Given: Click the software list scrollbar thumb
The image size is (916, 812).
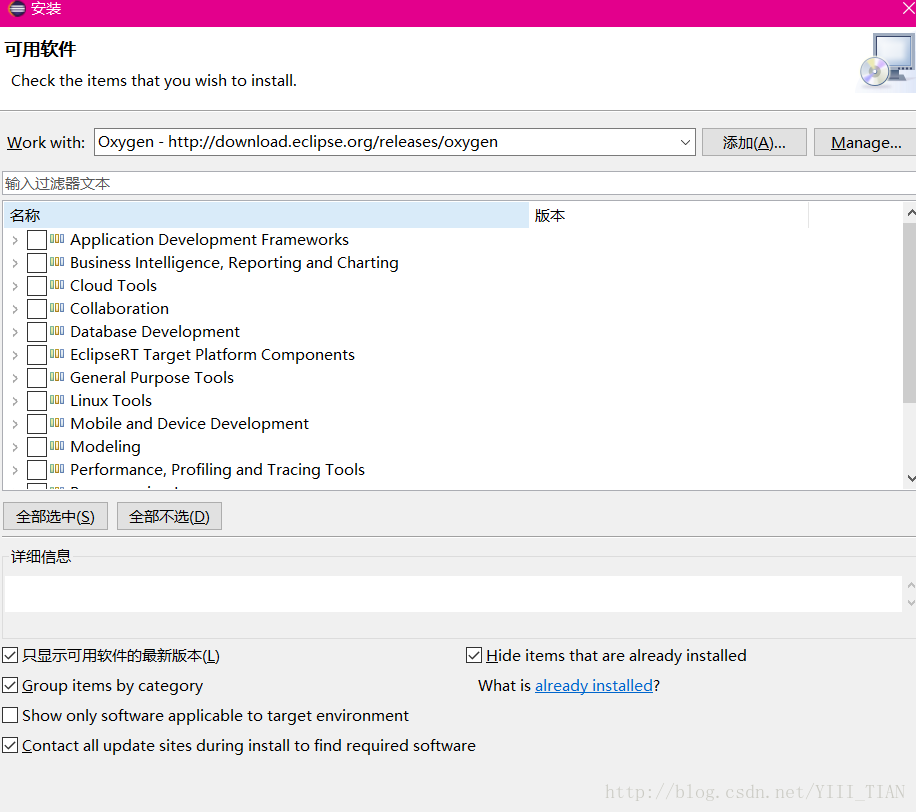Looking at the screenshot, I should coord(910,313).
